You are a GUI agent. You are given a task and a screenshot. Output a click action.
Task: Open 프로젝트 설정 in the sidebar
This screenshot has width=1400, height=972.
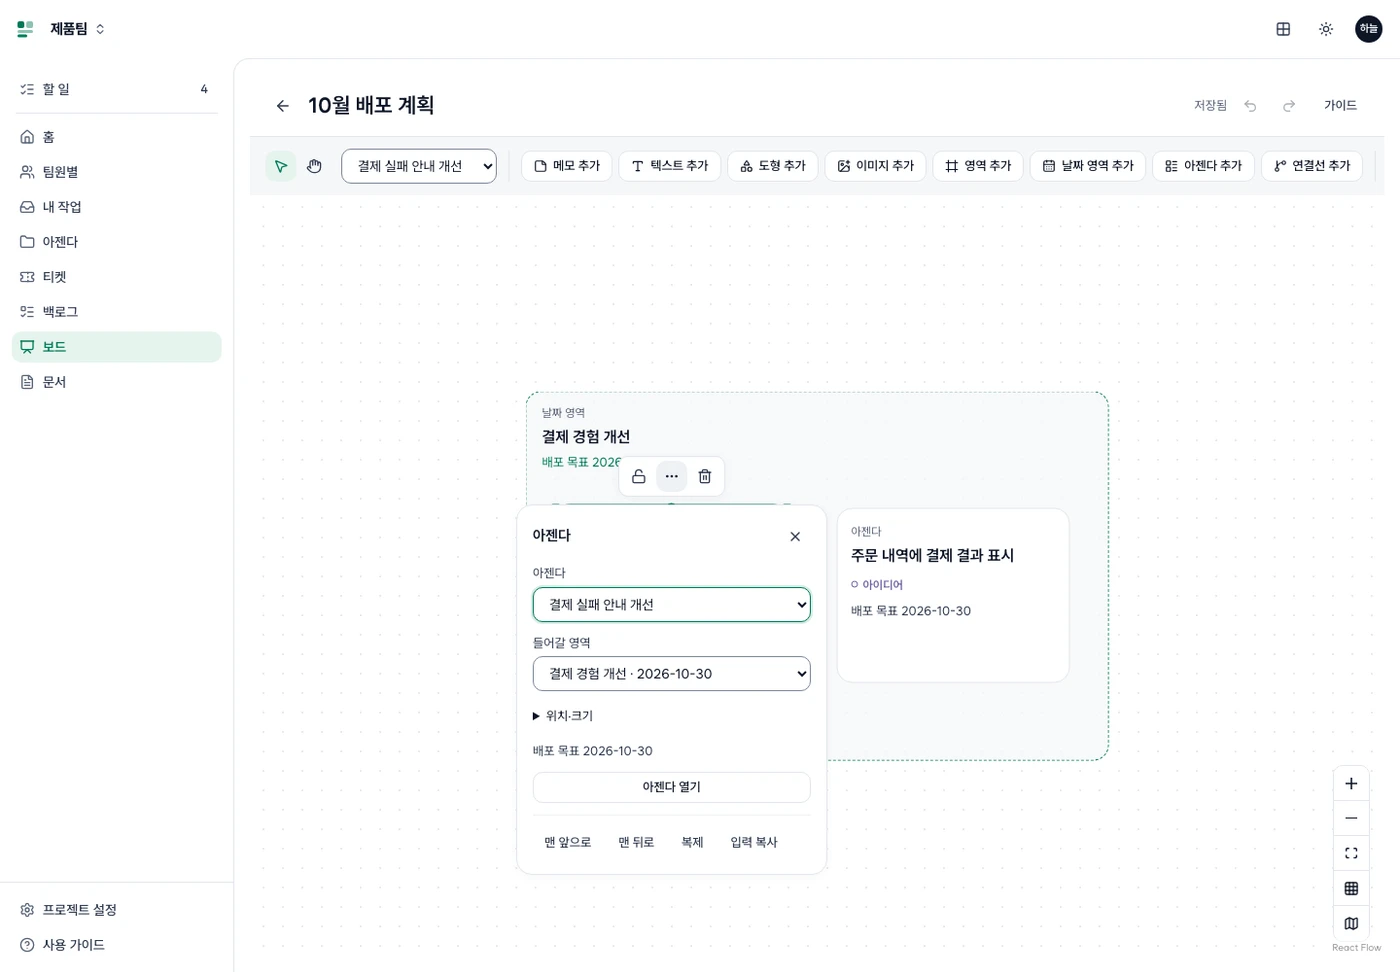point(116,910)
